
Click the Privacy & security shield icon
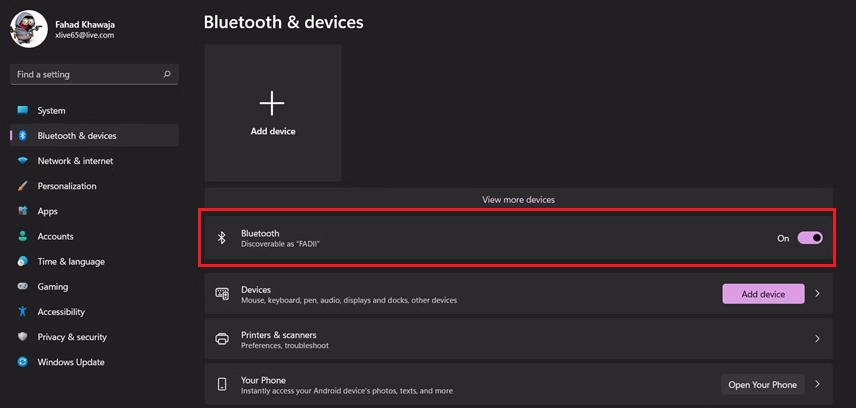pyautogui.click(x=22, y=336)
